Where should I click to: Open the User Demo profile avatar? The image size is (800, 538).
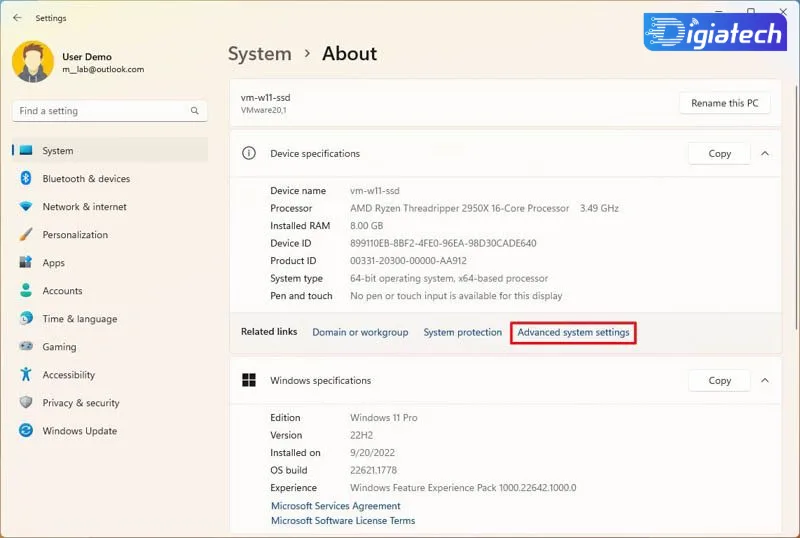click(x=33, y=62)
